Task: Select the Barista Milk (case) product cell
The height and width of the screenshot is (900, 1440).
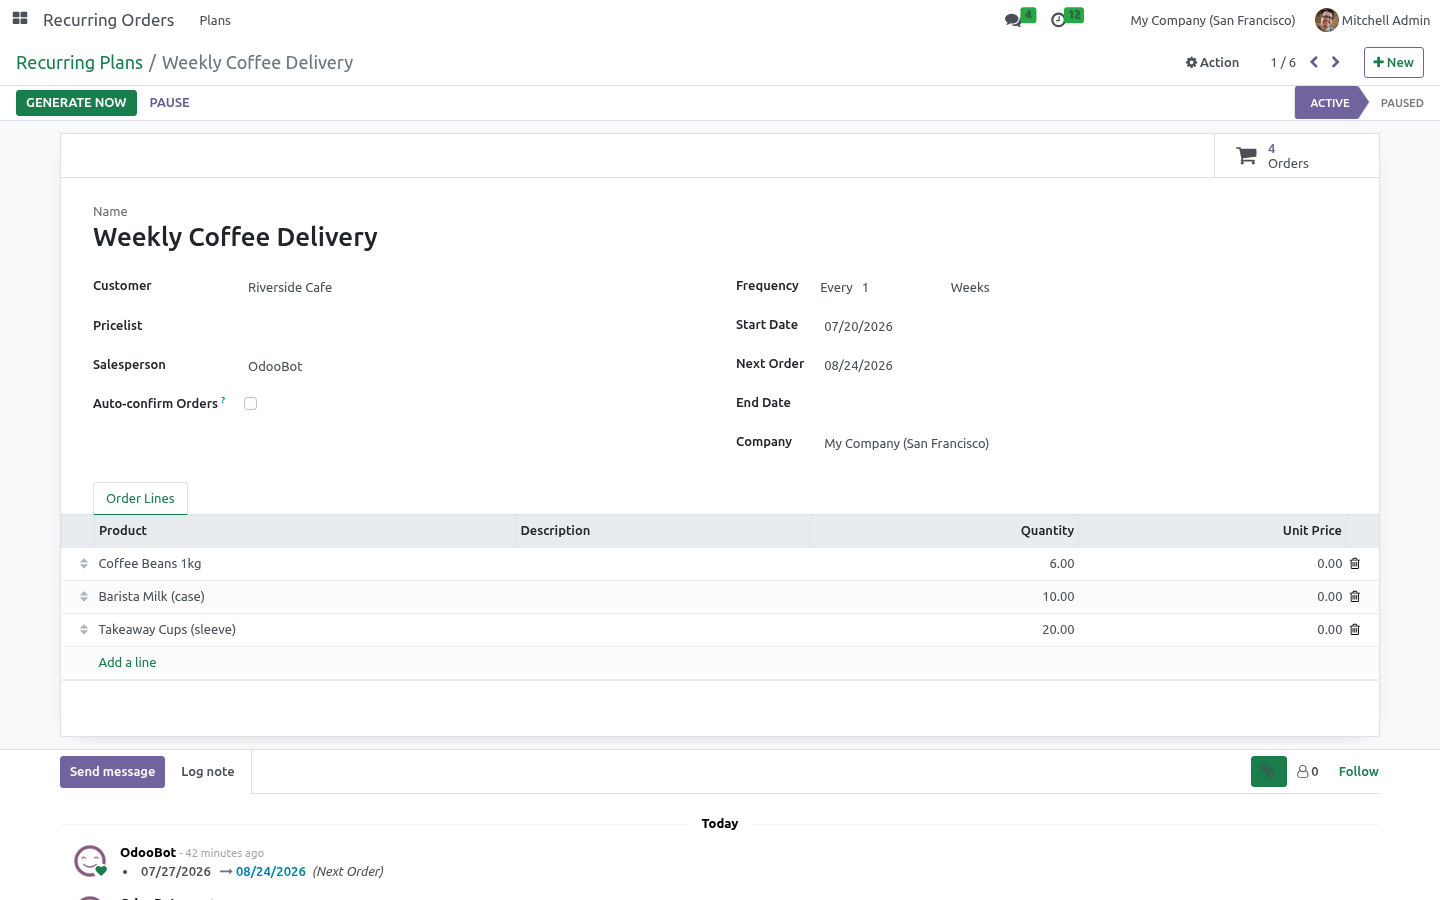Action: (305, 597)
